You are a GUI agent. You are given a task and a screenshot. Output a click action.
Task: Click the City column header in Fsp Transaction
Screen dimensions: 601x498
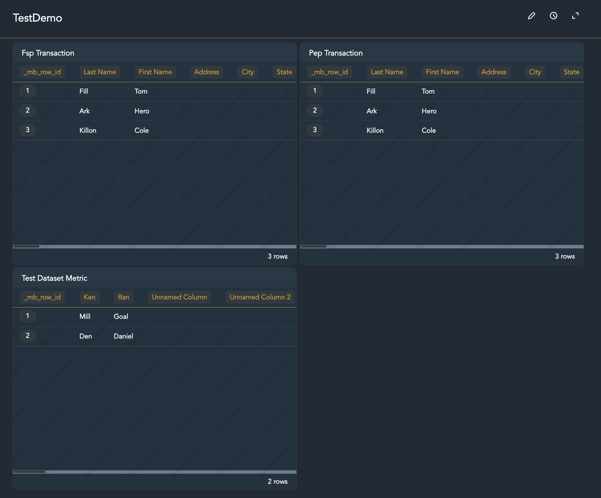[x=247, y=72]
